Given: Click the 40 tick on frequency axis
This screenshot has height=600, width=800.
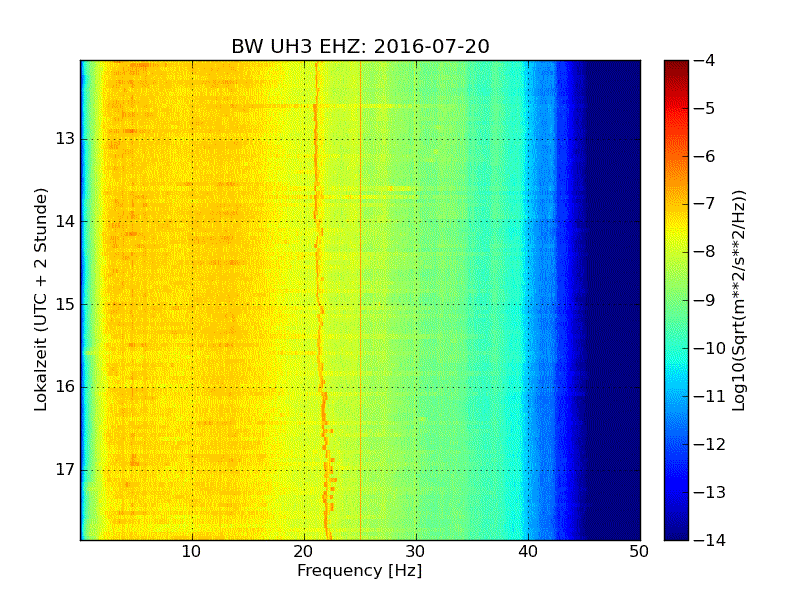Looking at the screenshot, I should [528, 552].
